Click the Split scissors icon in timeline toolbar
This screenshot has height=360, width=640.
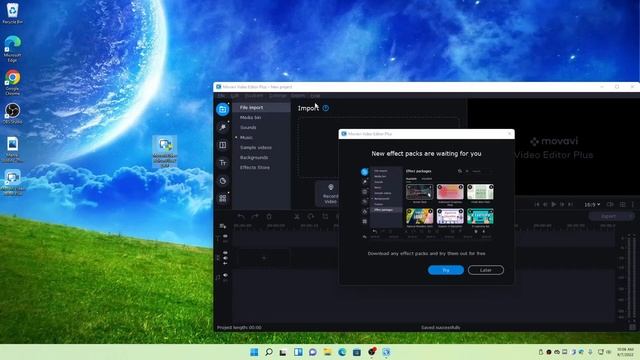[297, 216]
